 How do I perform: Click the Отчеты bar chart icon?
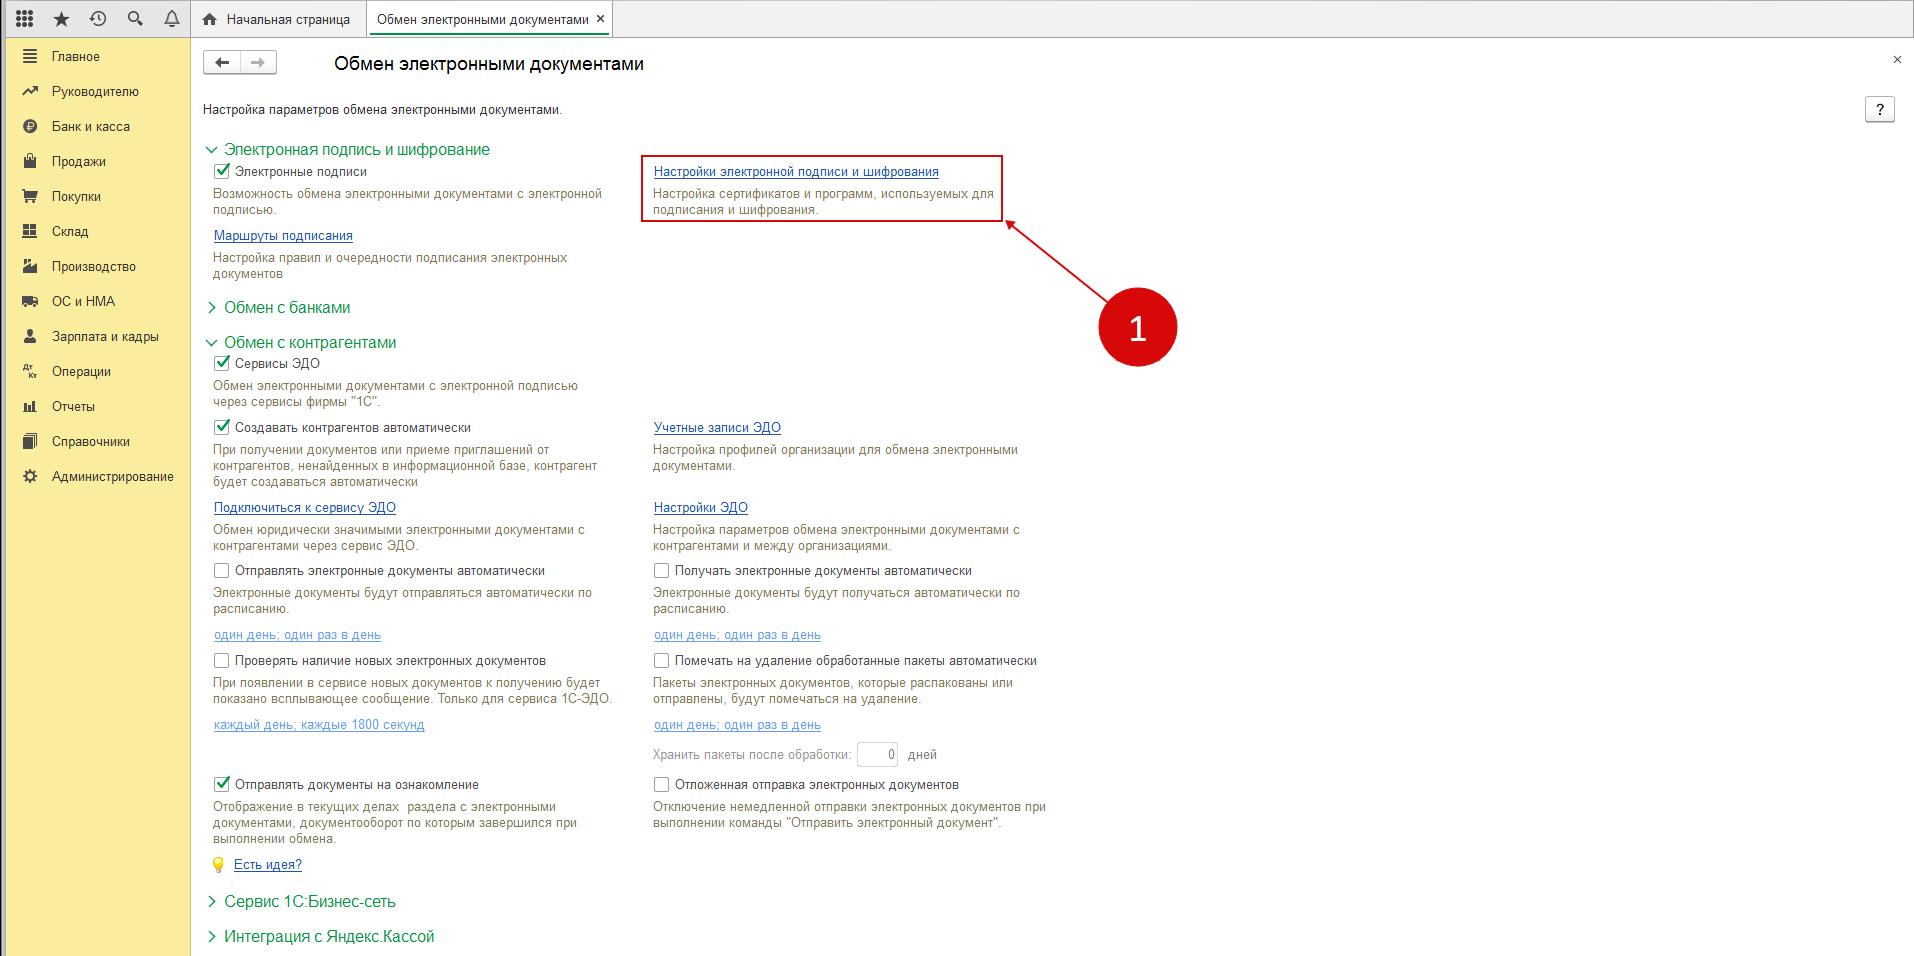tap(30, 407)
